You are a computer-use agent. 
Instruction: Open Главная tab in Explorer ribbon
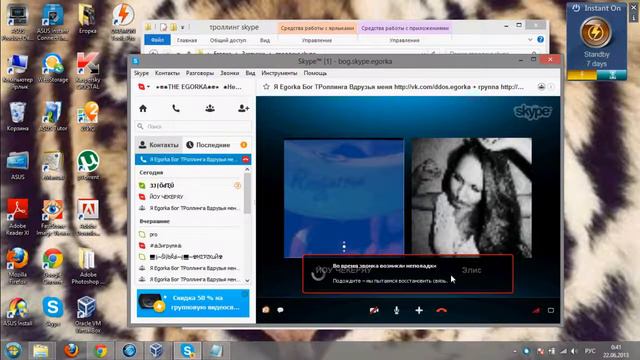(x=187, y=40)
